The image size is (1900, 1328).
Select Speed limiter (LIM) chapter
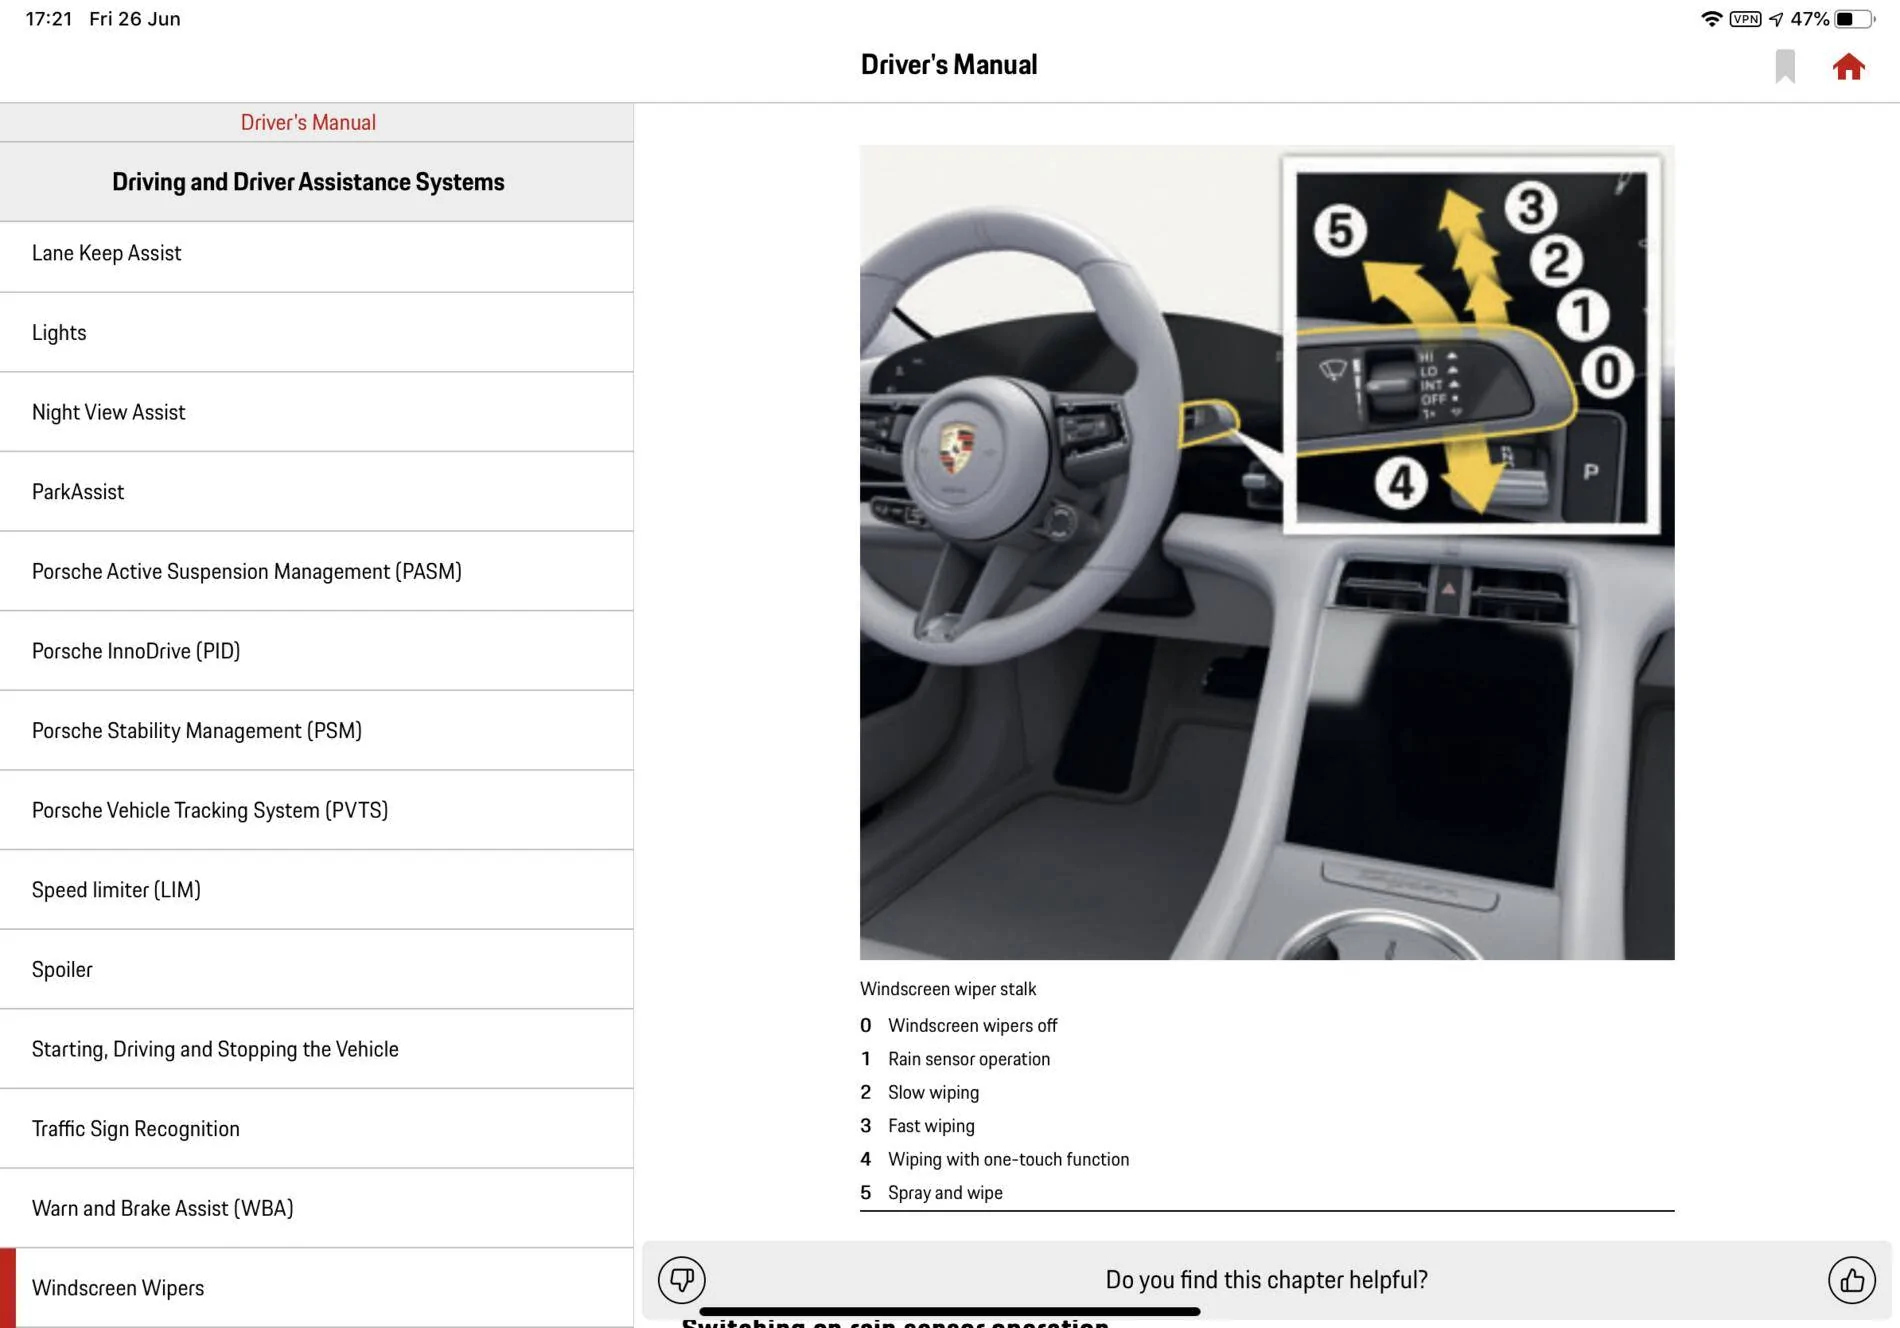[316, 890]
